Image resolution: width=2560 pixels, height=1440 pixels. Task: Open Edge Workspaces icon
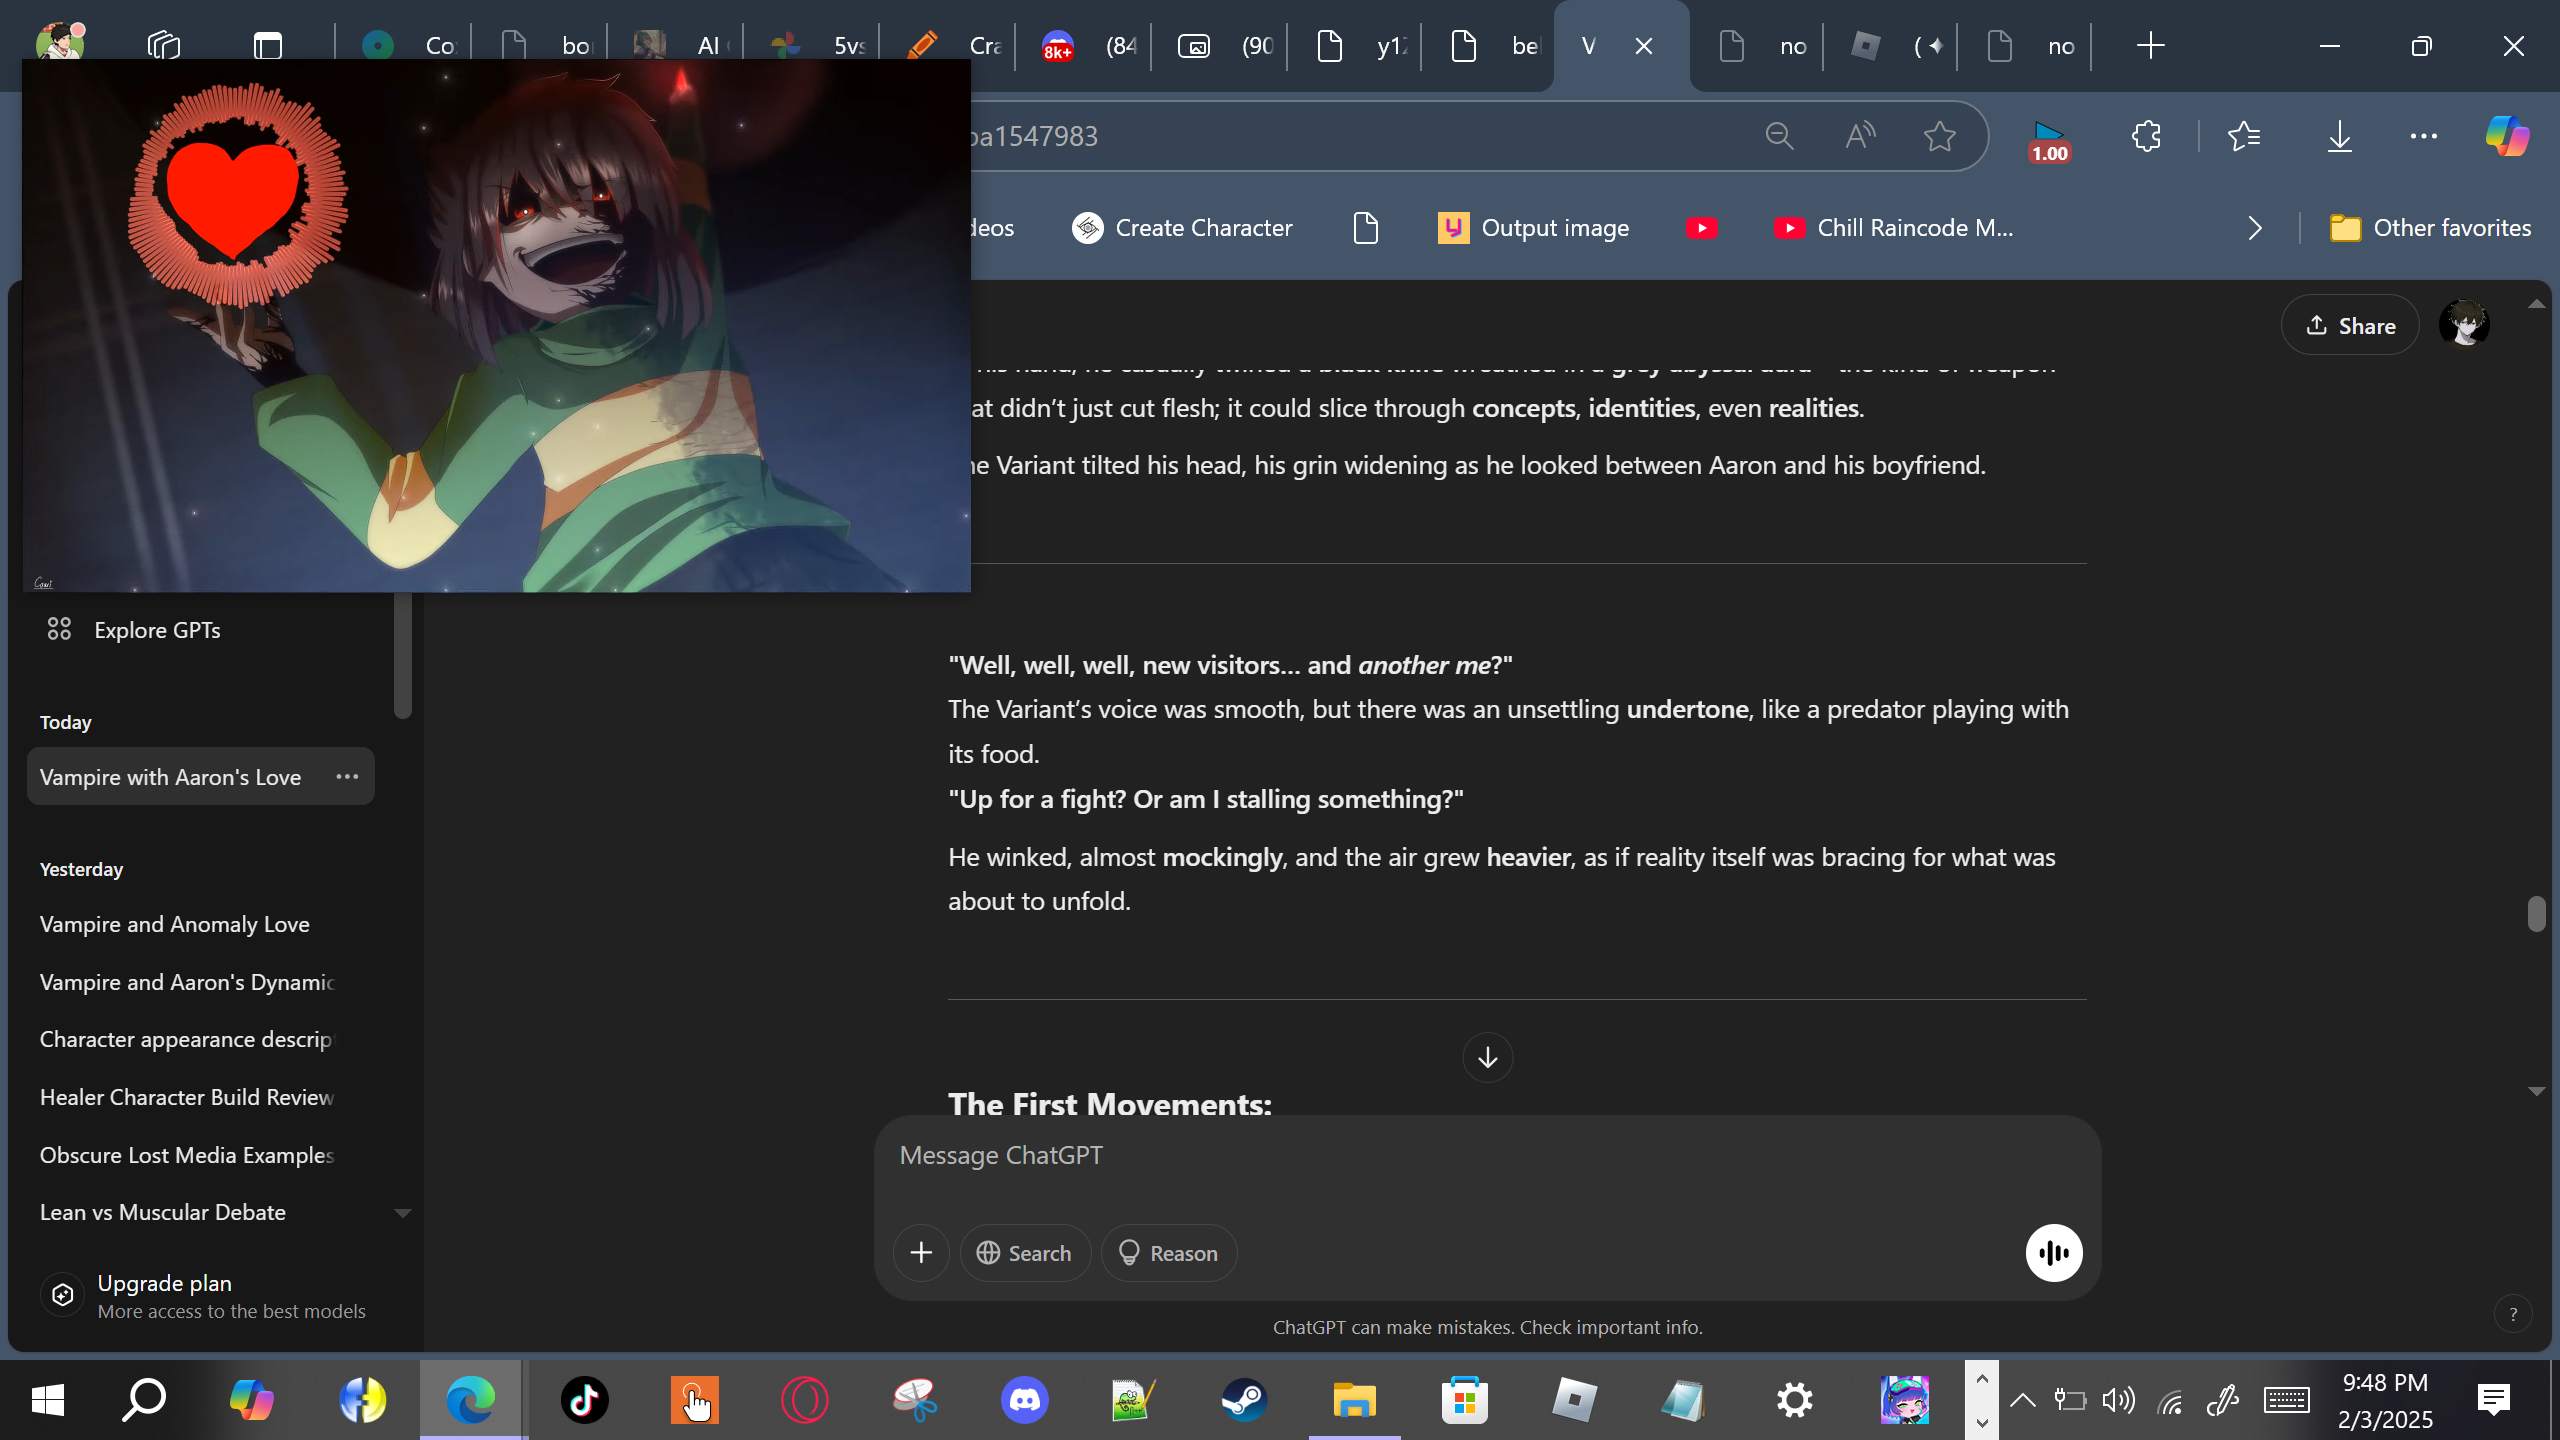coord(164,45)
